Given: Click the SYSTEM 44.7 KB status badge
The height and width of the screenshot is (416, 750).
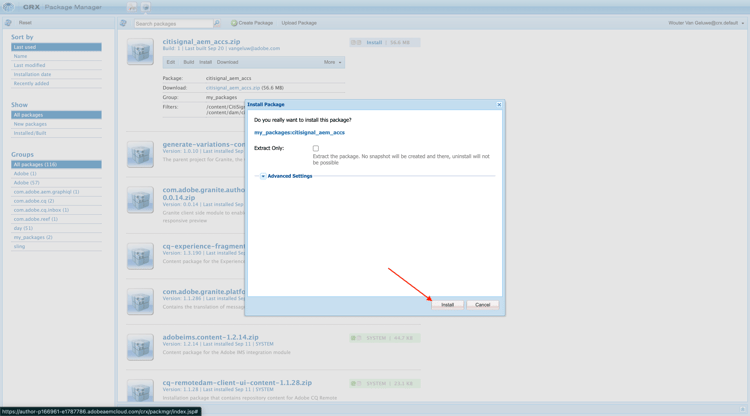Looking at the screenshot, I should (x=385, y=338).
